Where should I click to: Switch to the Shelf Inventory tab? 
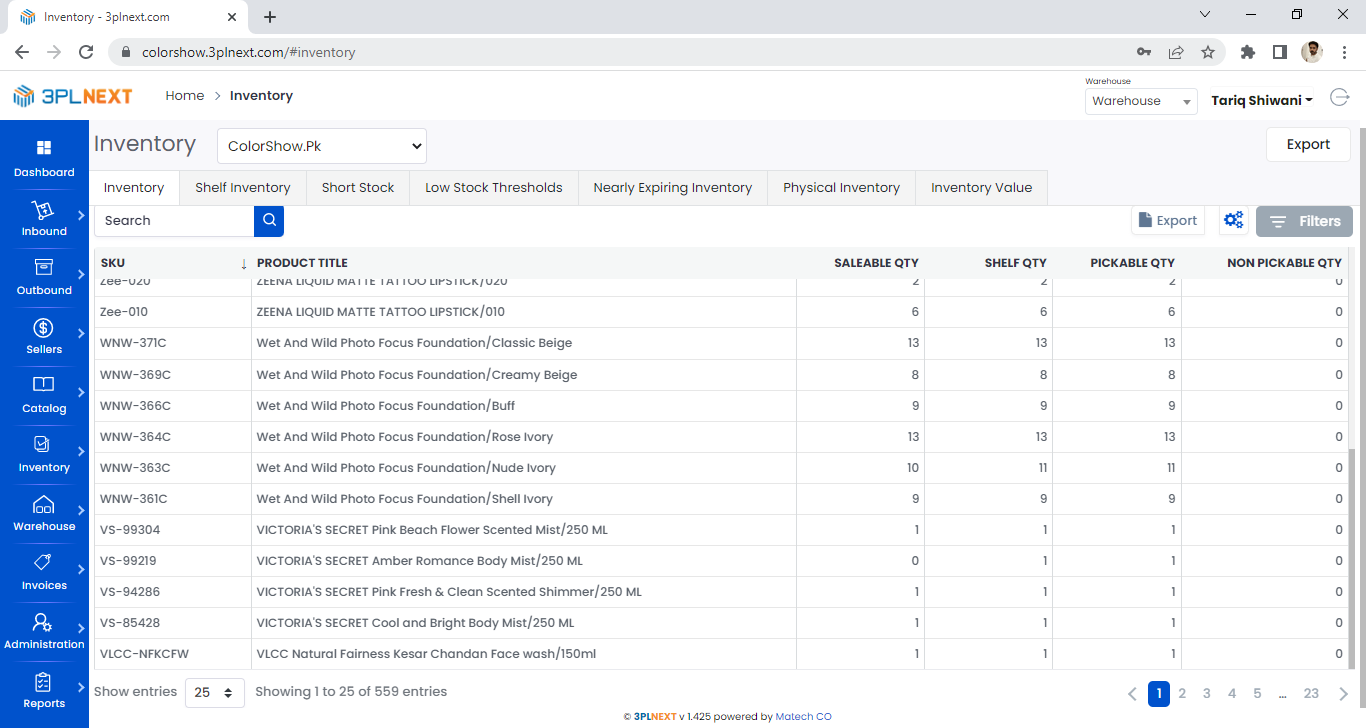point(243,188)
